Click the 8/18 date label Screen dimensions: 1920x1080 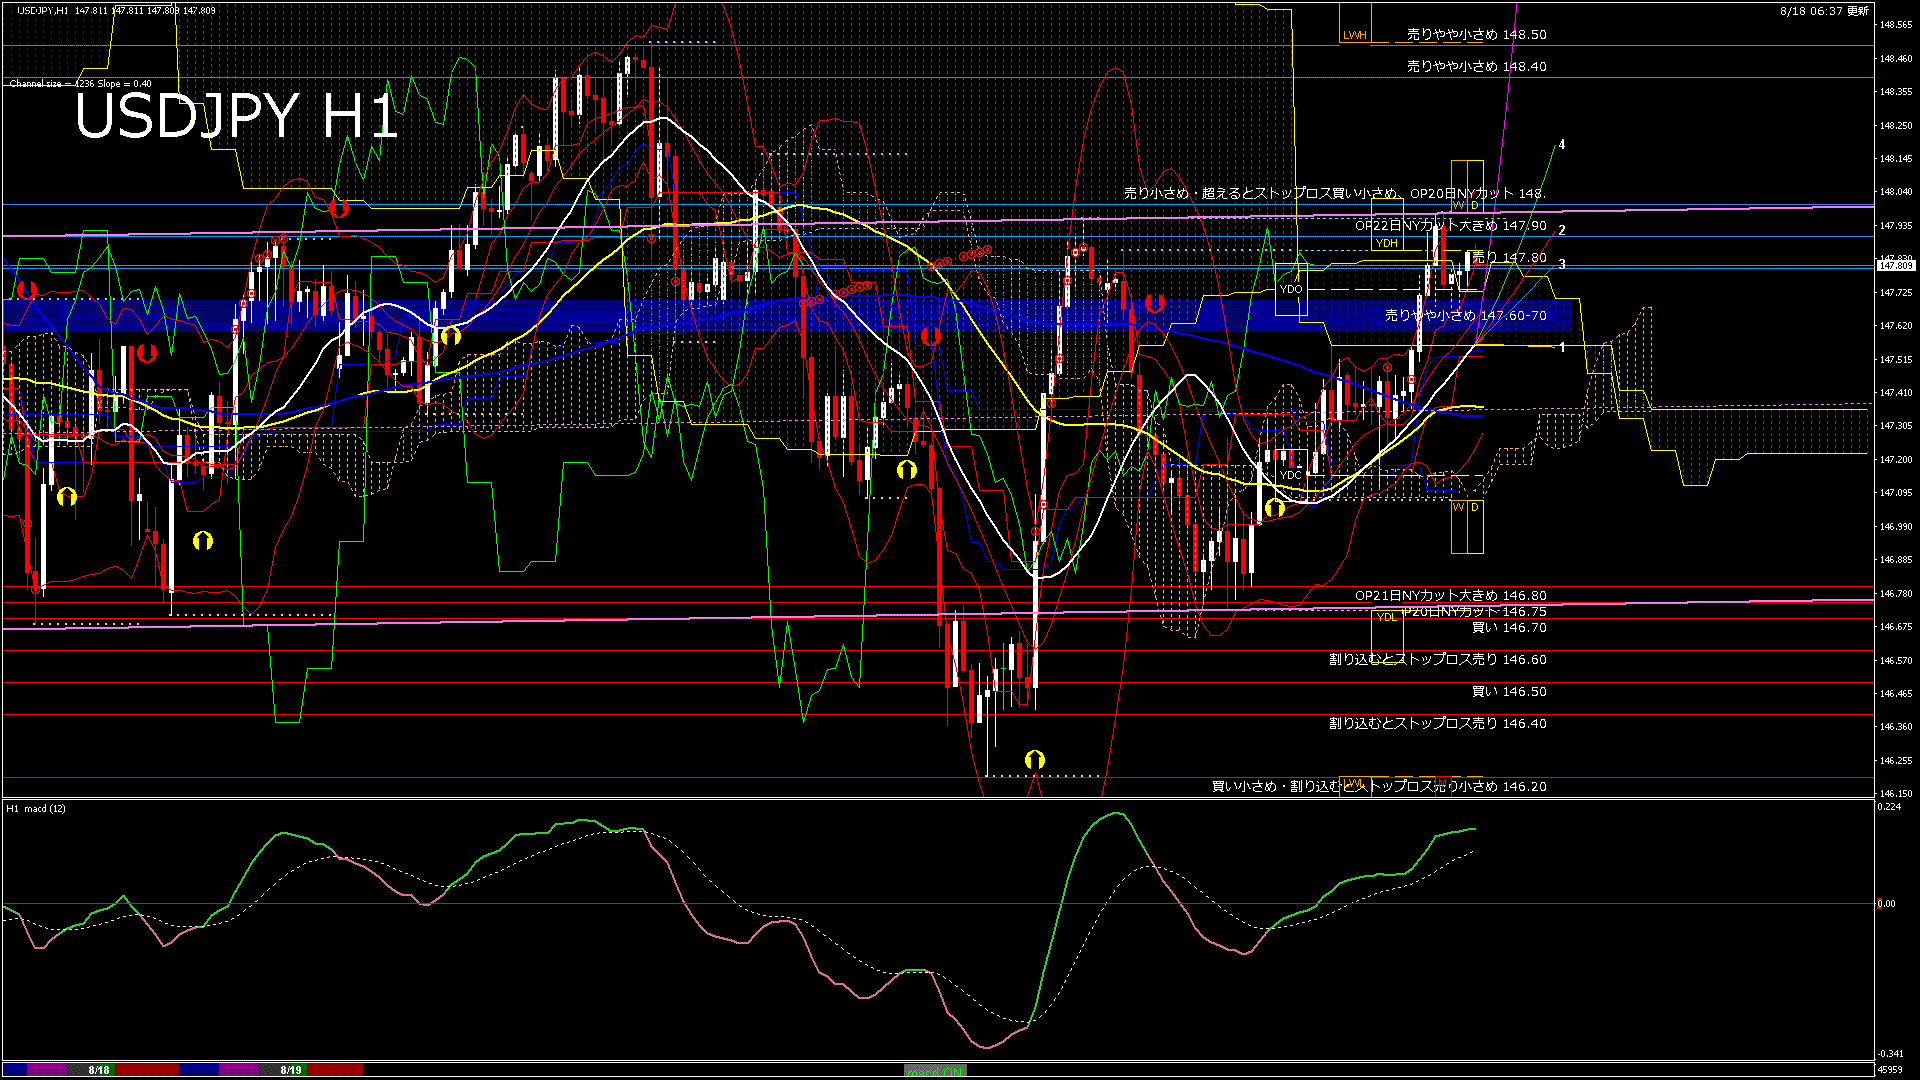(98, 1070)
